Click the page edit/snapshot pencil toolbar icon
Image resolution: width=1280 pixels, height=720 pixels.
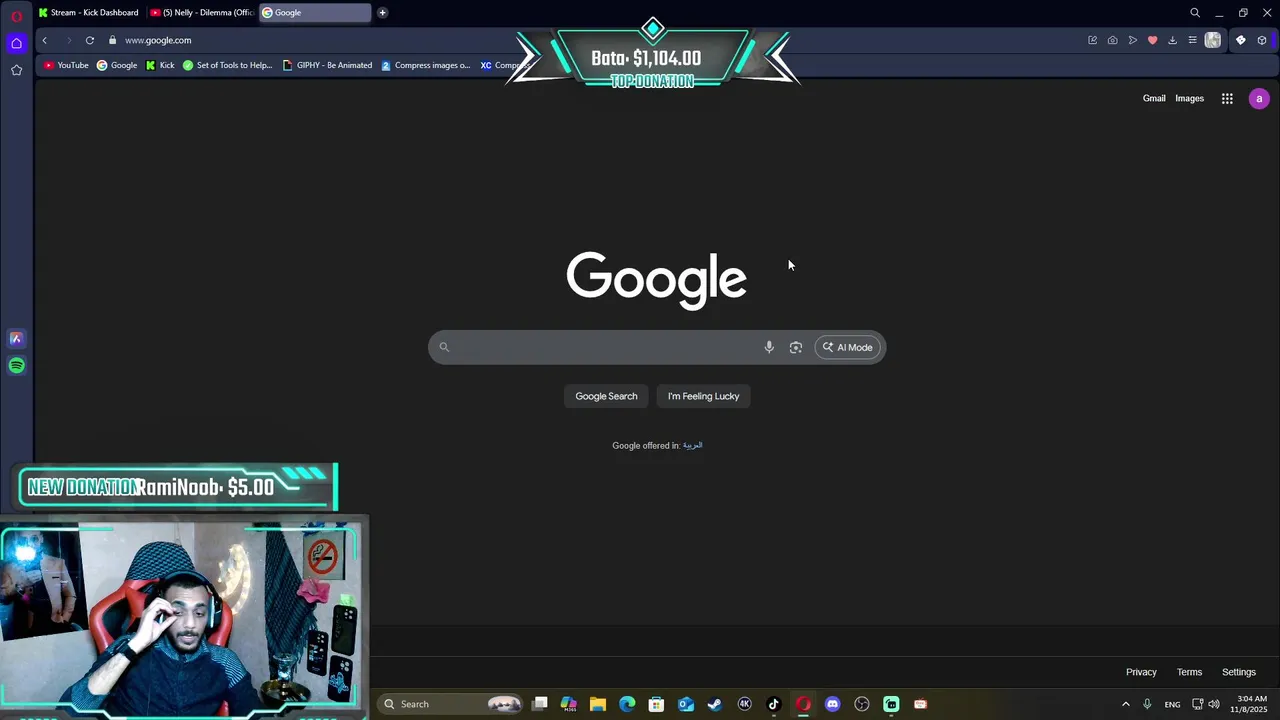1093,40
